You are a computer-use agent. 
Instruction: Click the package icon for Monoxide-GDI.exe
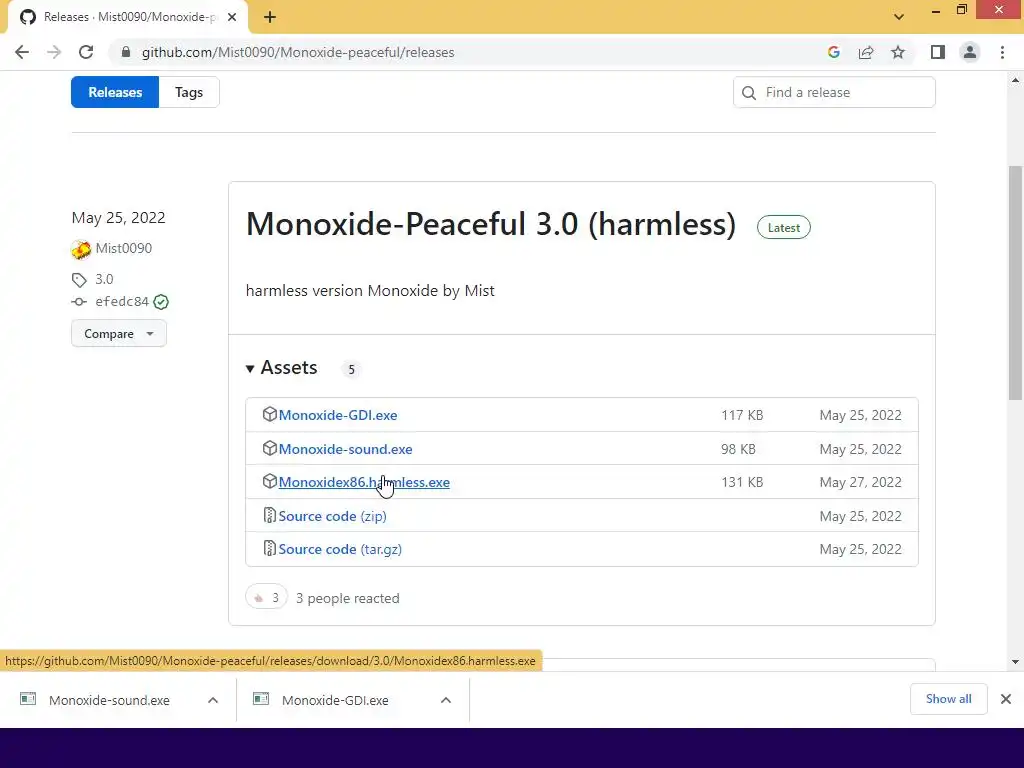(x=269, y=414)
